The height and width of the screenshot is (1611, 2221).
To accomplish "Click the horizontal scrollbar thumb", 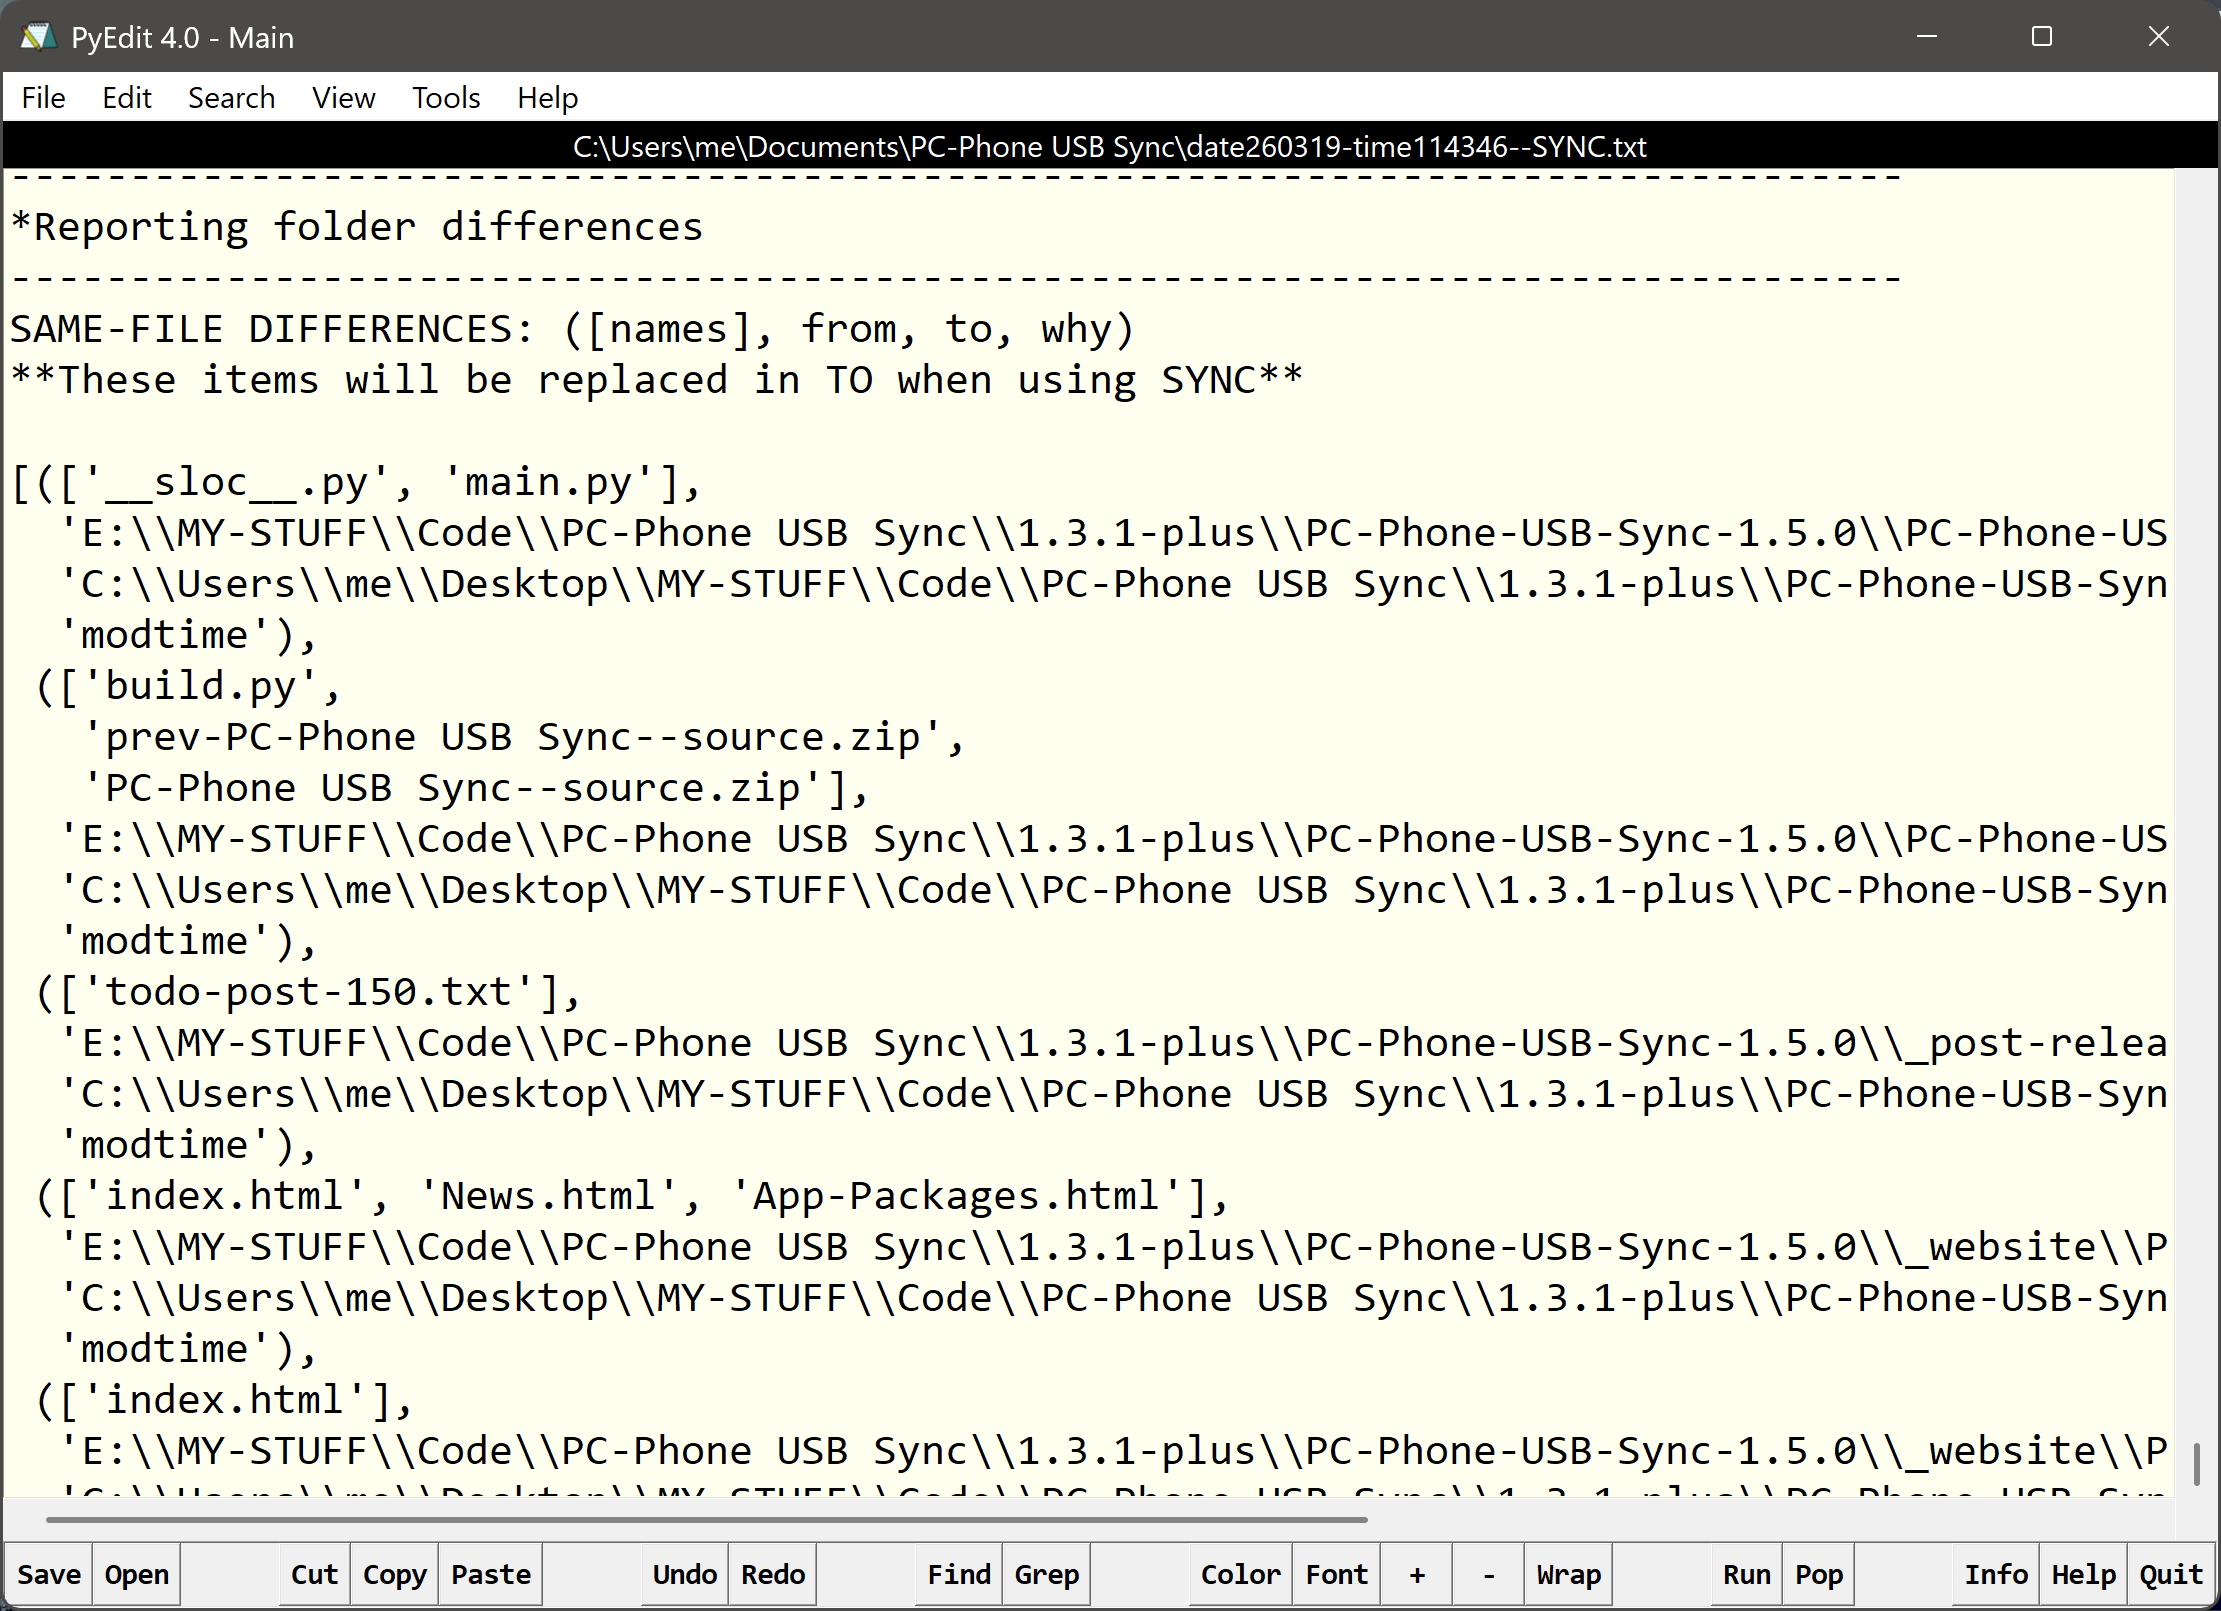I will click(x=706, y=1519).
